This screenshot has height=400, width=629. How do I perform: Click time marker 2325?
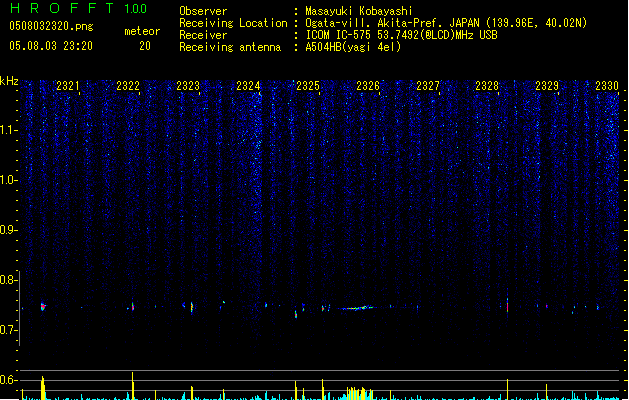(x=308, y=86)
